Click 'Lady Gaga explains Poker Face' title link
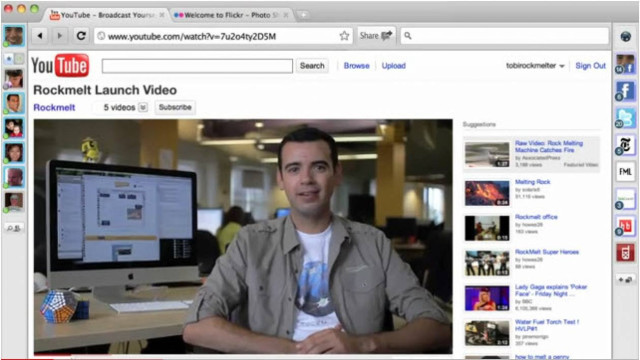 (x=551, y=290)
